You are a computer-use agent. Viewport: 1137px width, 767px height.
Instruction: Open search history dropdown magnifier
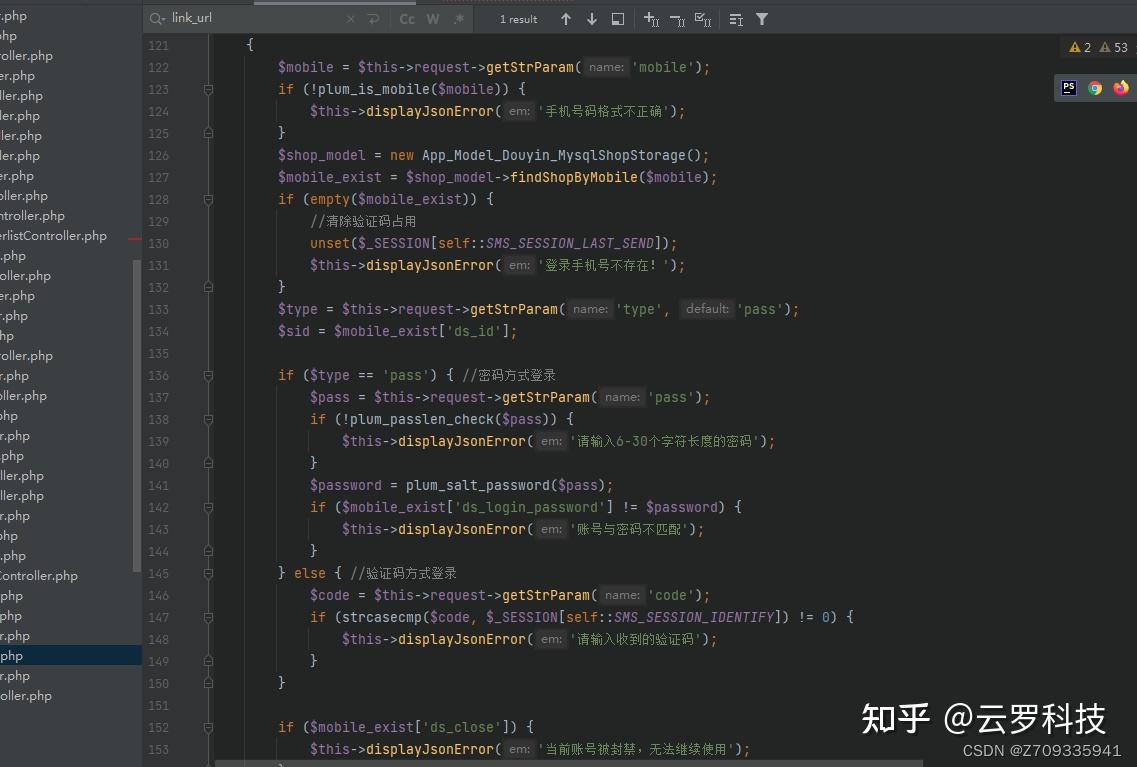click(157, 19)
